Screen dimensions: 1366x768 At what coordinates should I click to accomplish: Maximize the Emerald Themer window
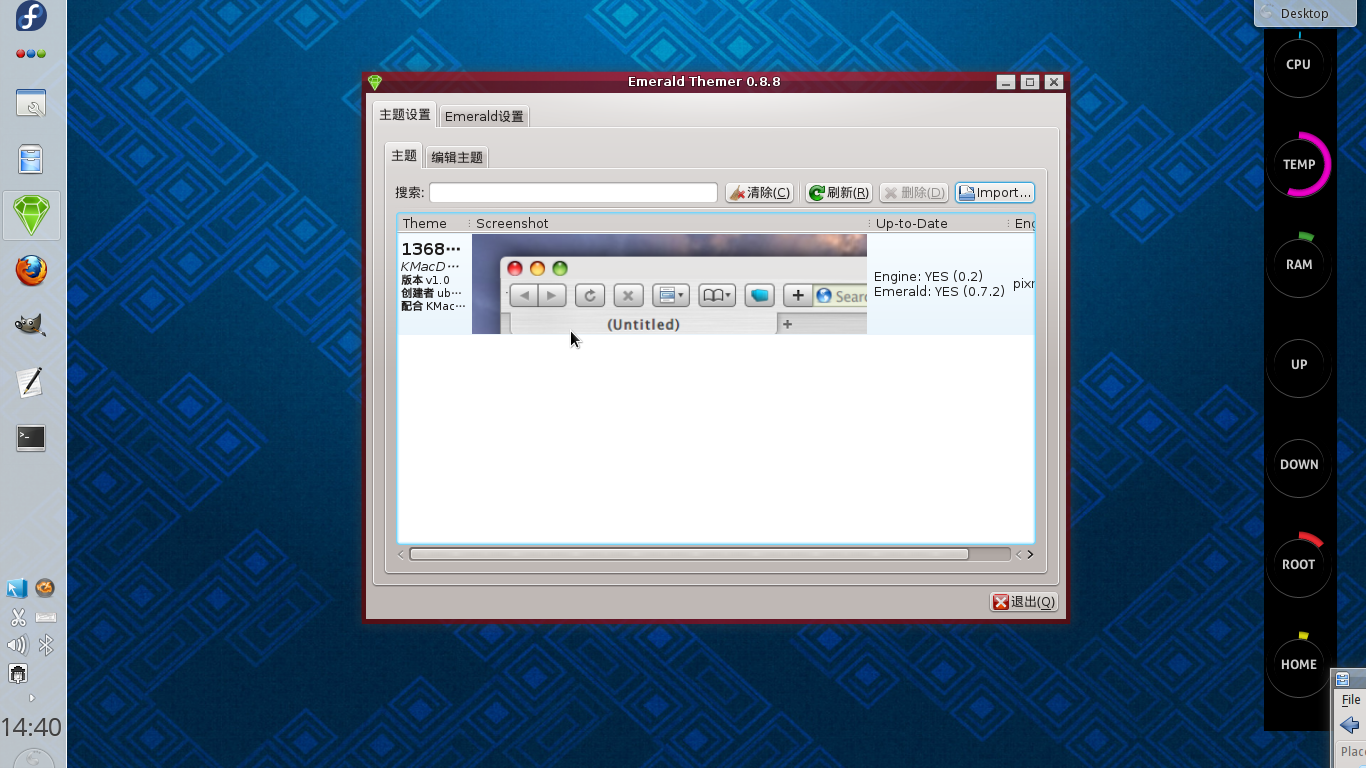1030,82
